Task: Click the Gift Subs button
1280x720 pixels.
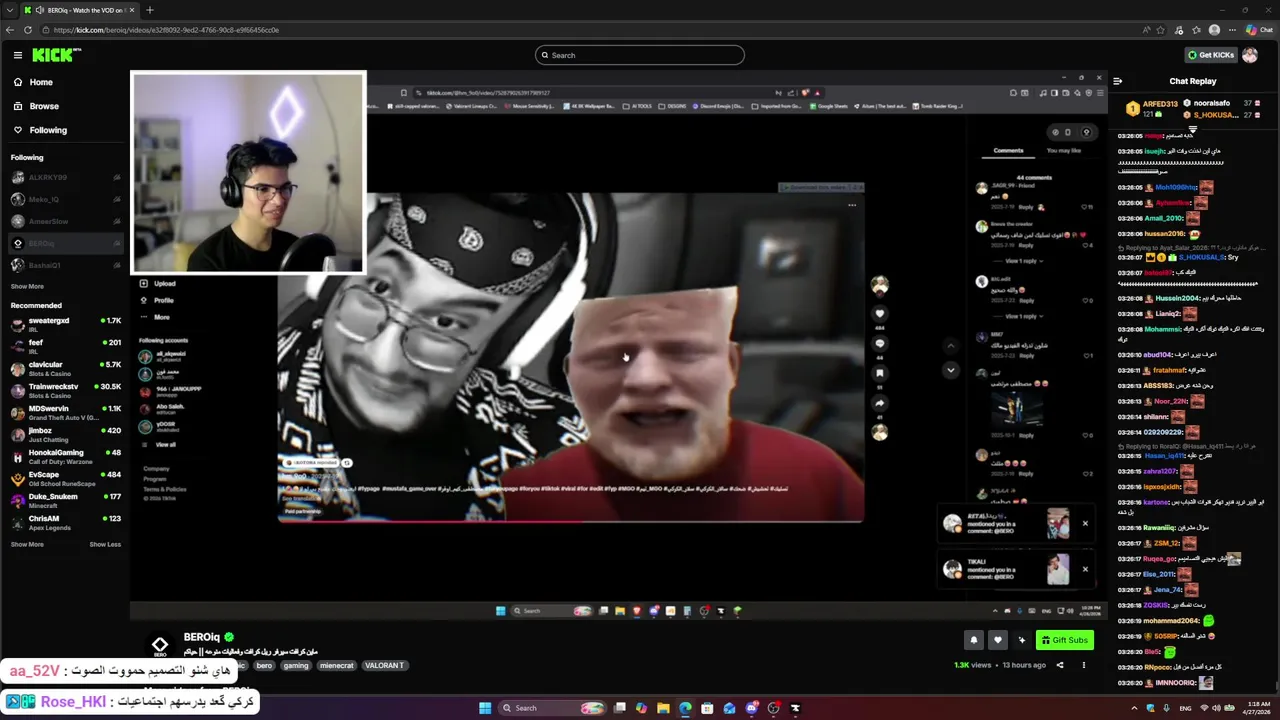Action: coord(1065,640)
